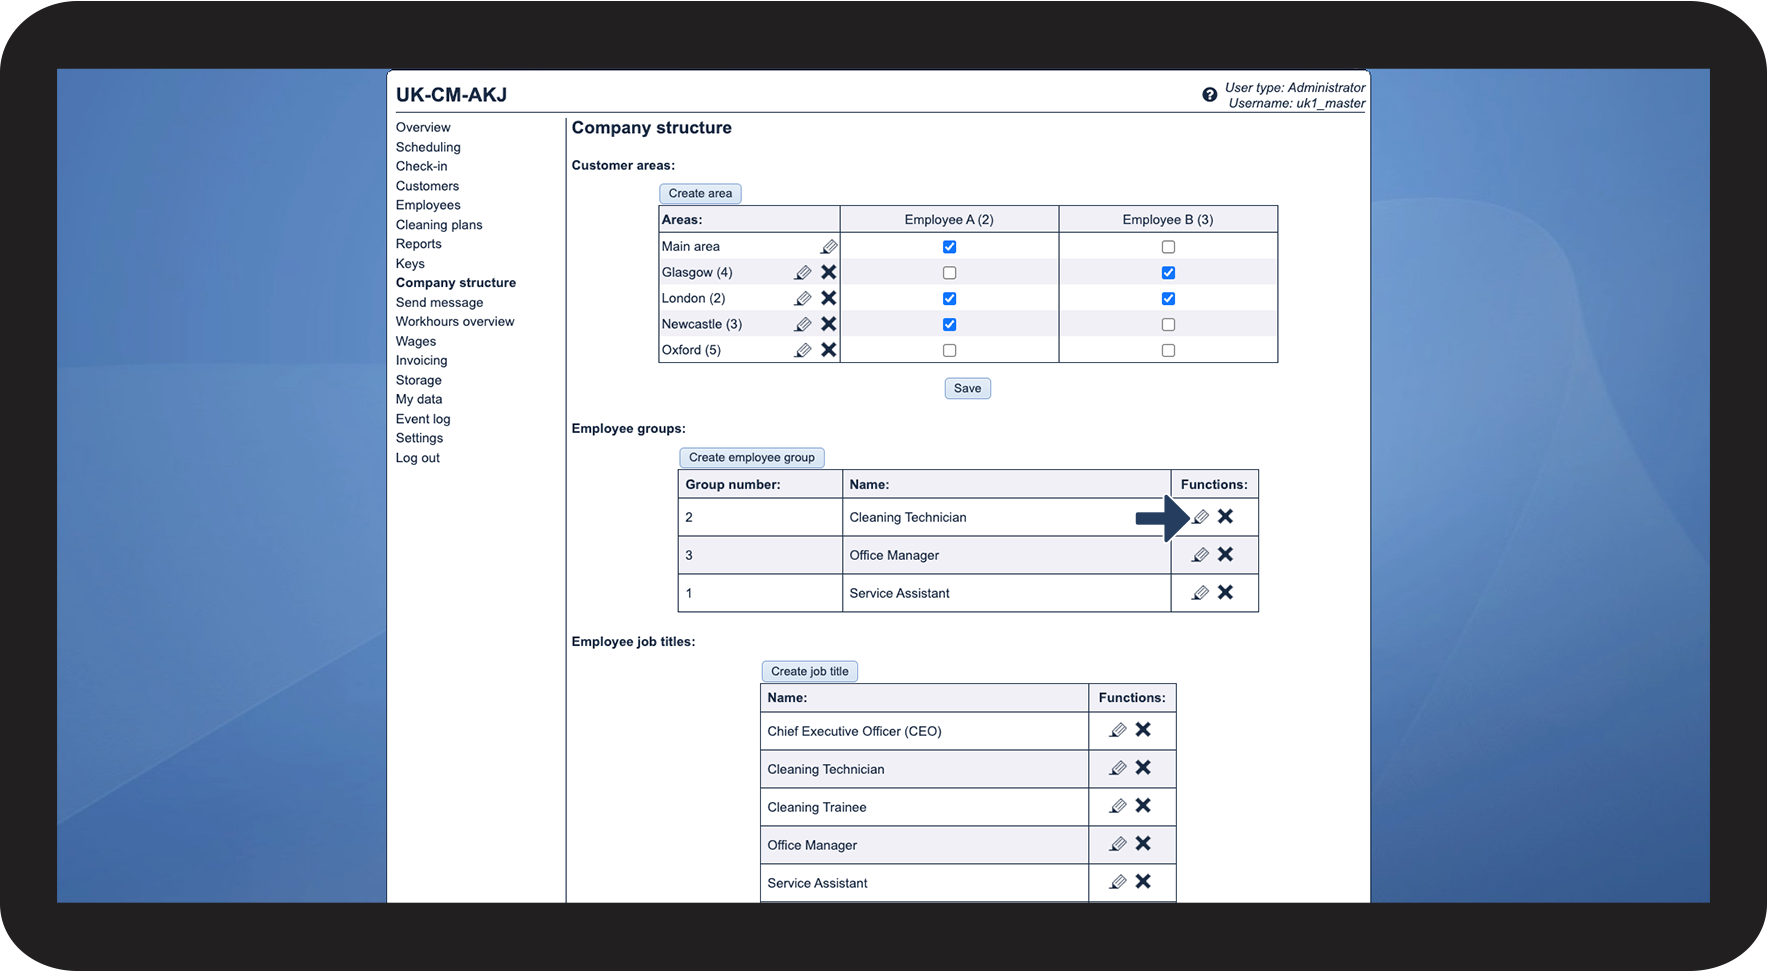The height and width of the screenshot is (971, 1767).
Task: Edit the Service Assistant employee group
Action: 1201,593
